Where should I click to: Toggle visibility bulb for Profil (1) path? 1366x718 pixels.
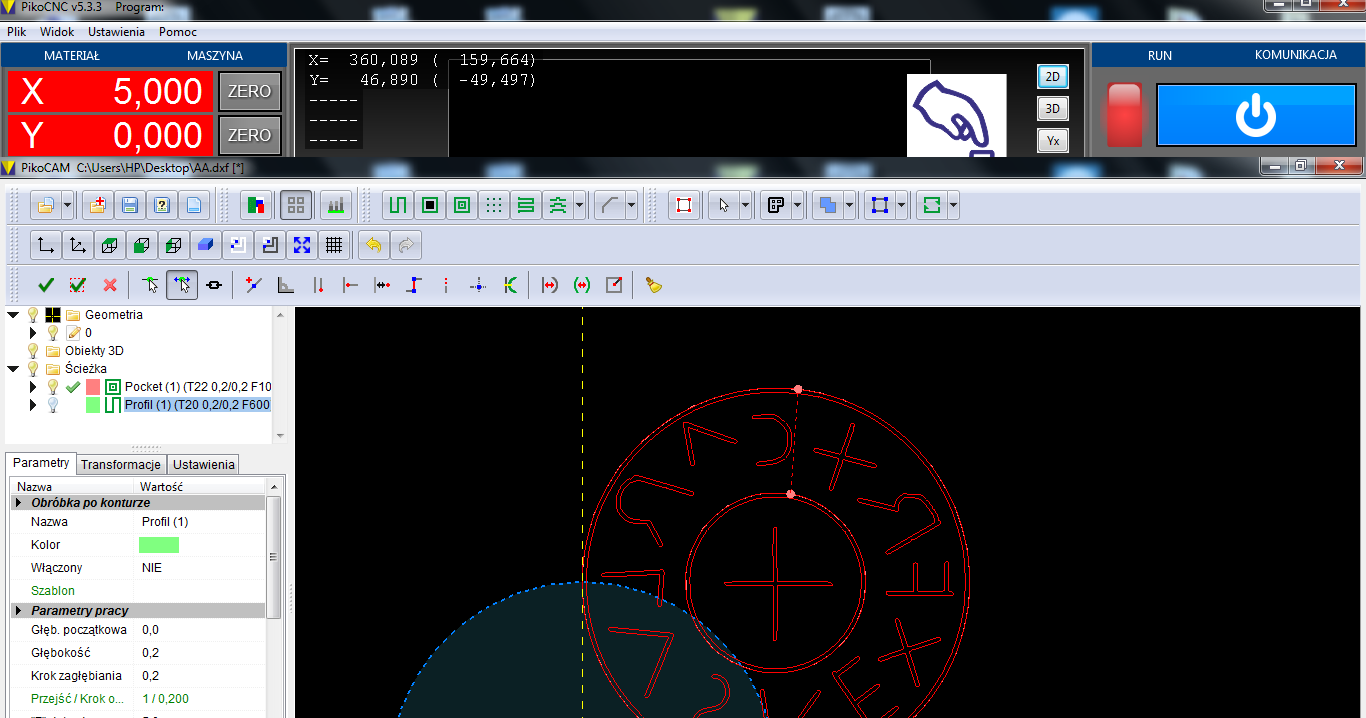pos(53,405)
